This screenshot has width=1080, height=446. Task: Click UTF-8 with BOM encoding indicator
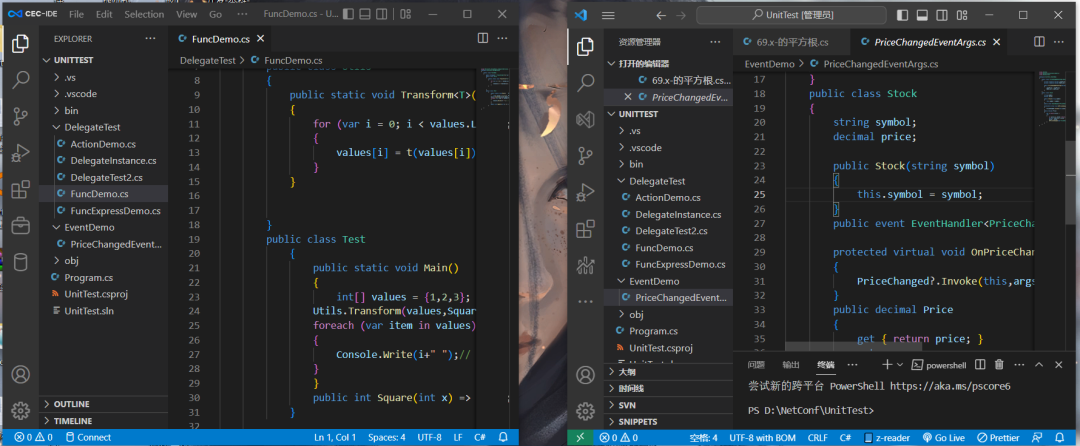click(x=763, y=437)
